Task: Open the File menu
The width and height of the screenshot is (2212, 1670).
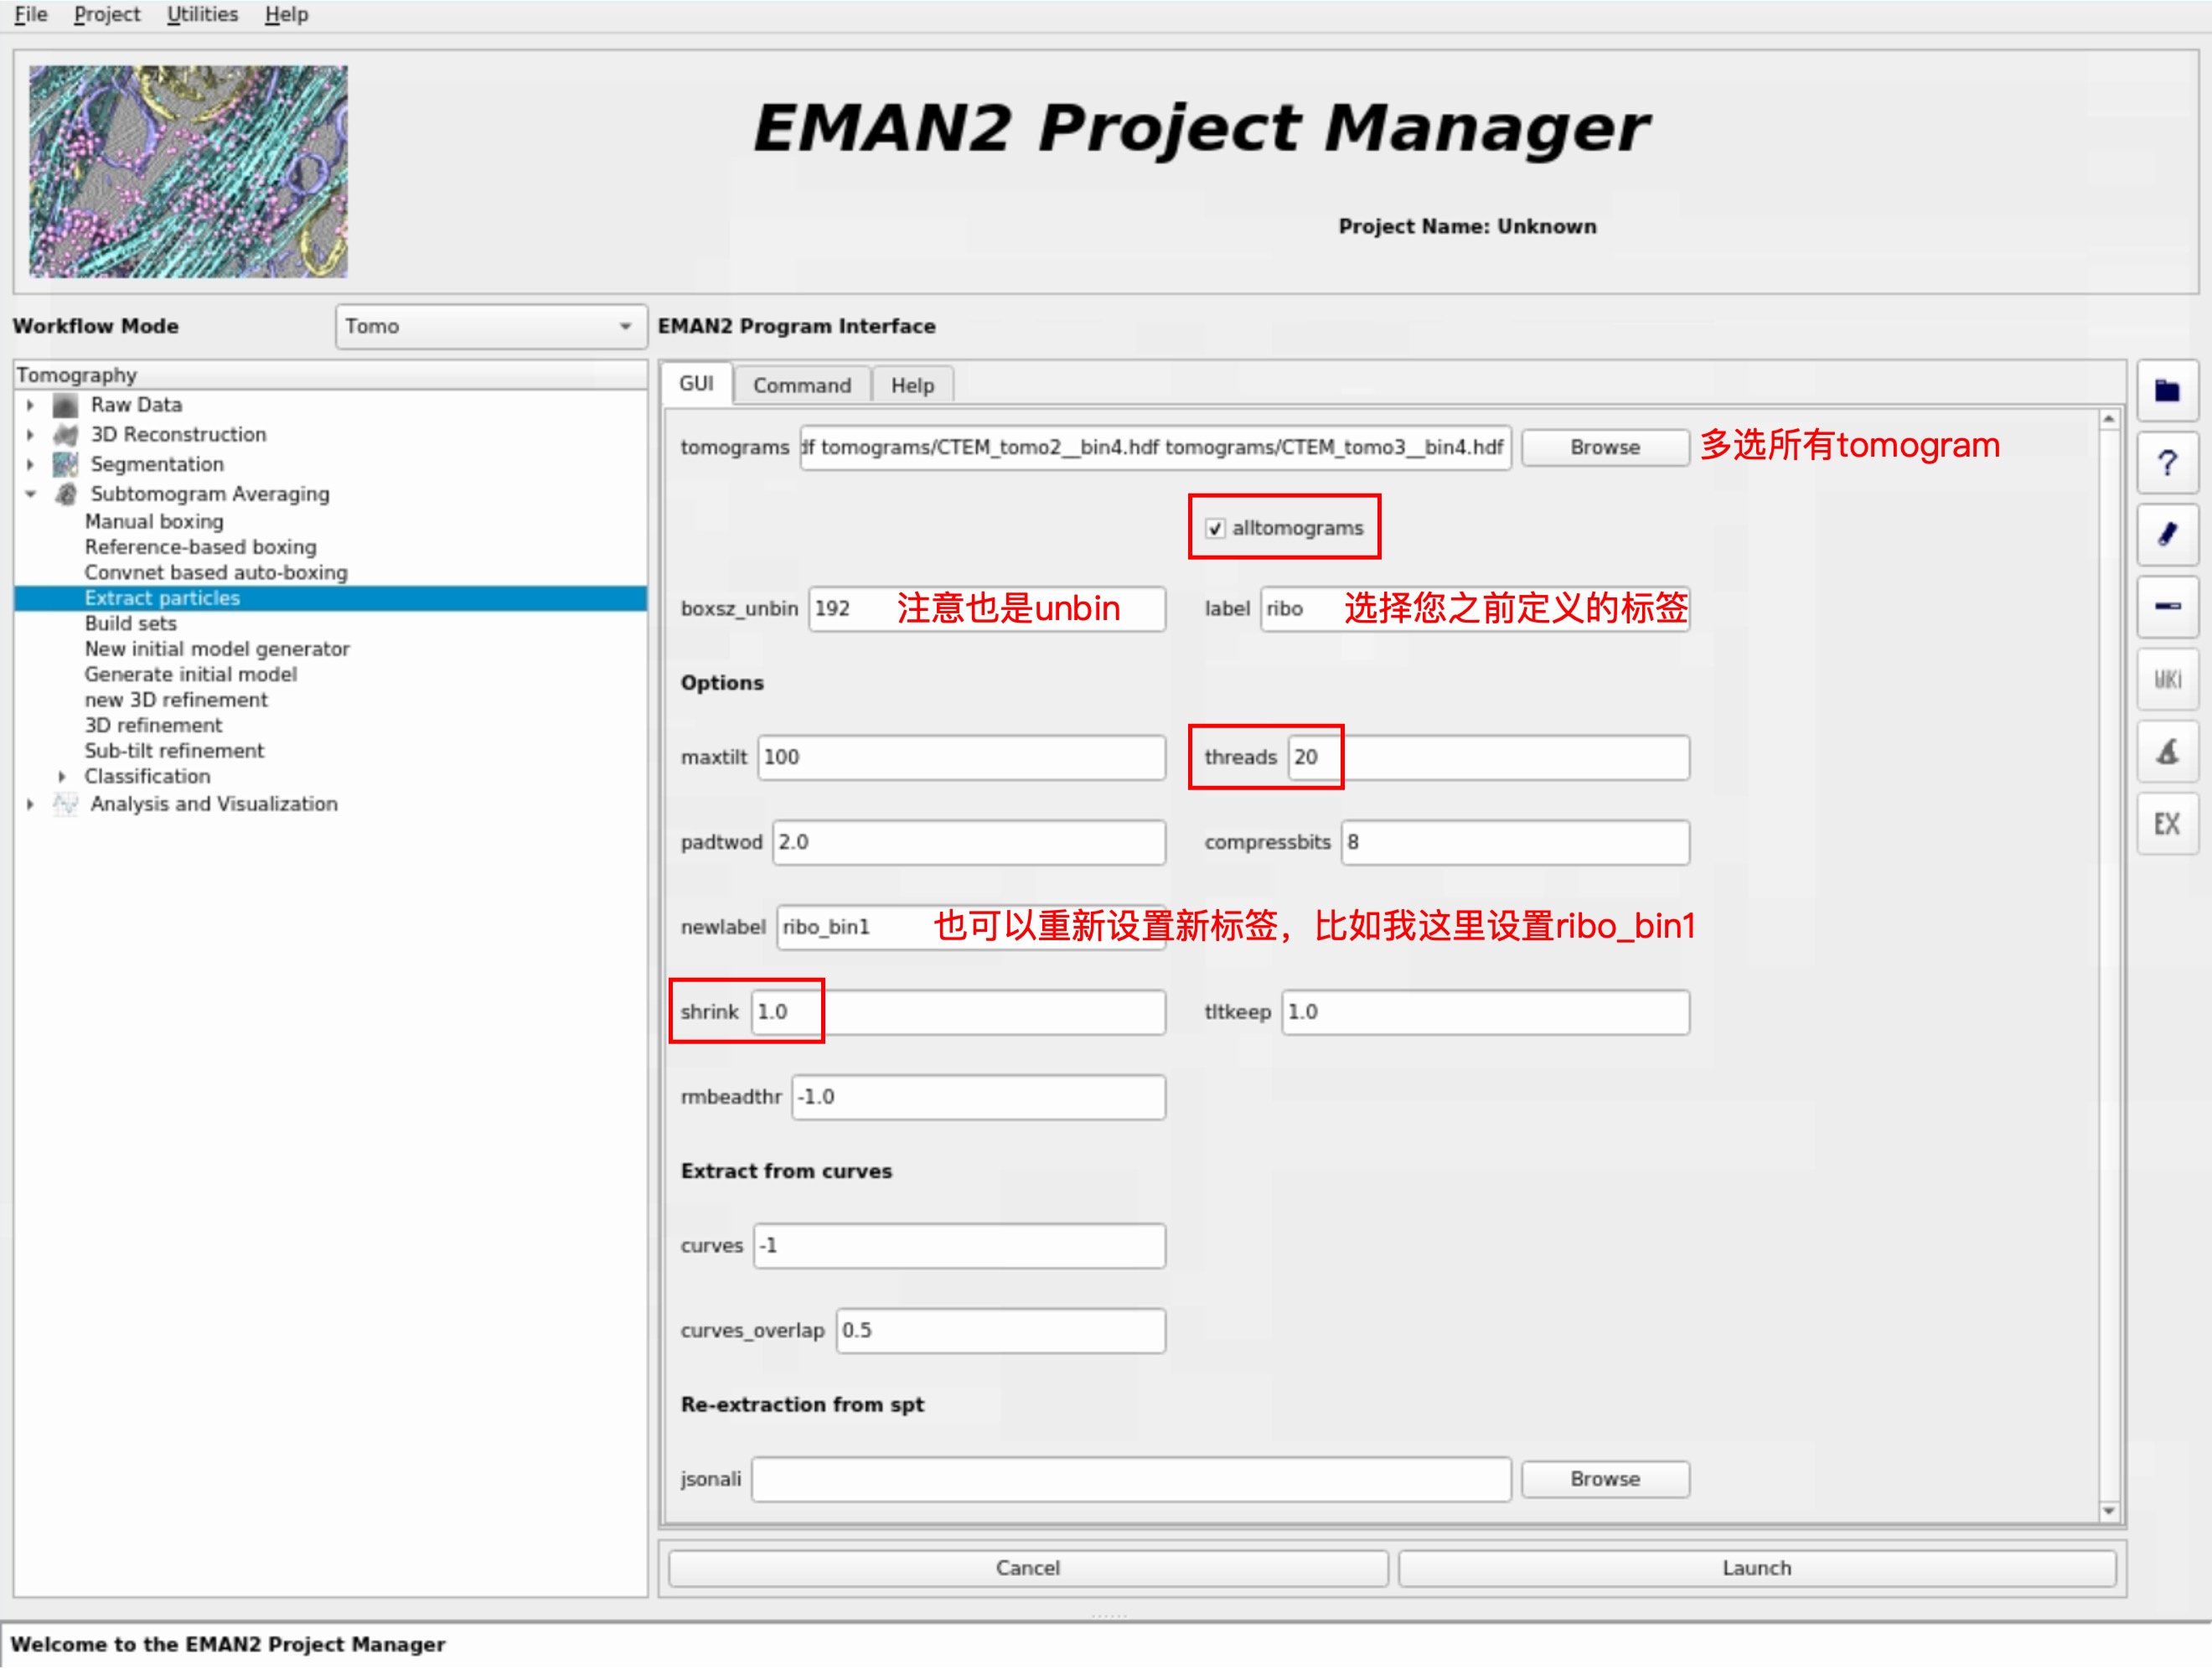Action: coord(31,15)
